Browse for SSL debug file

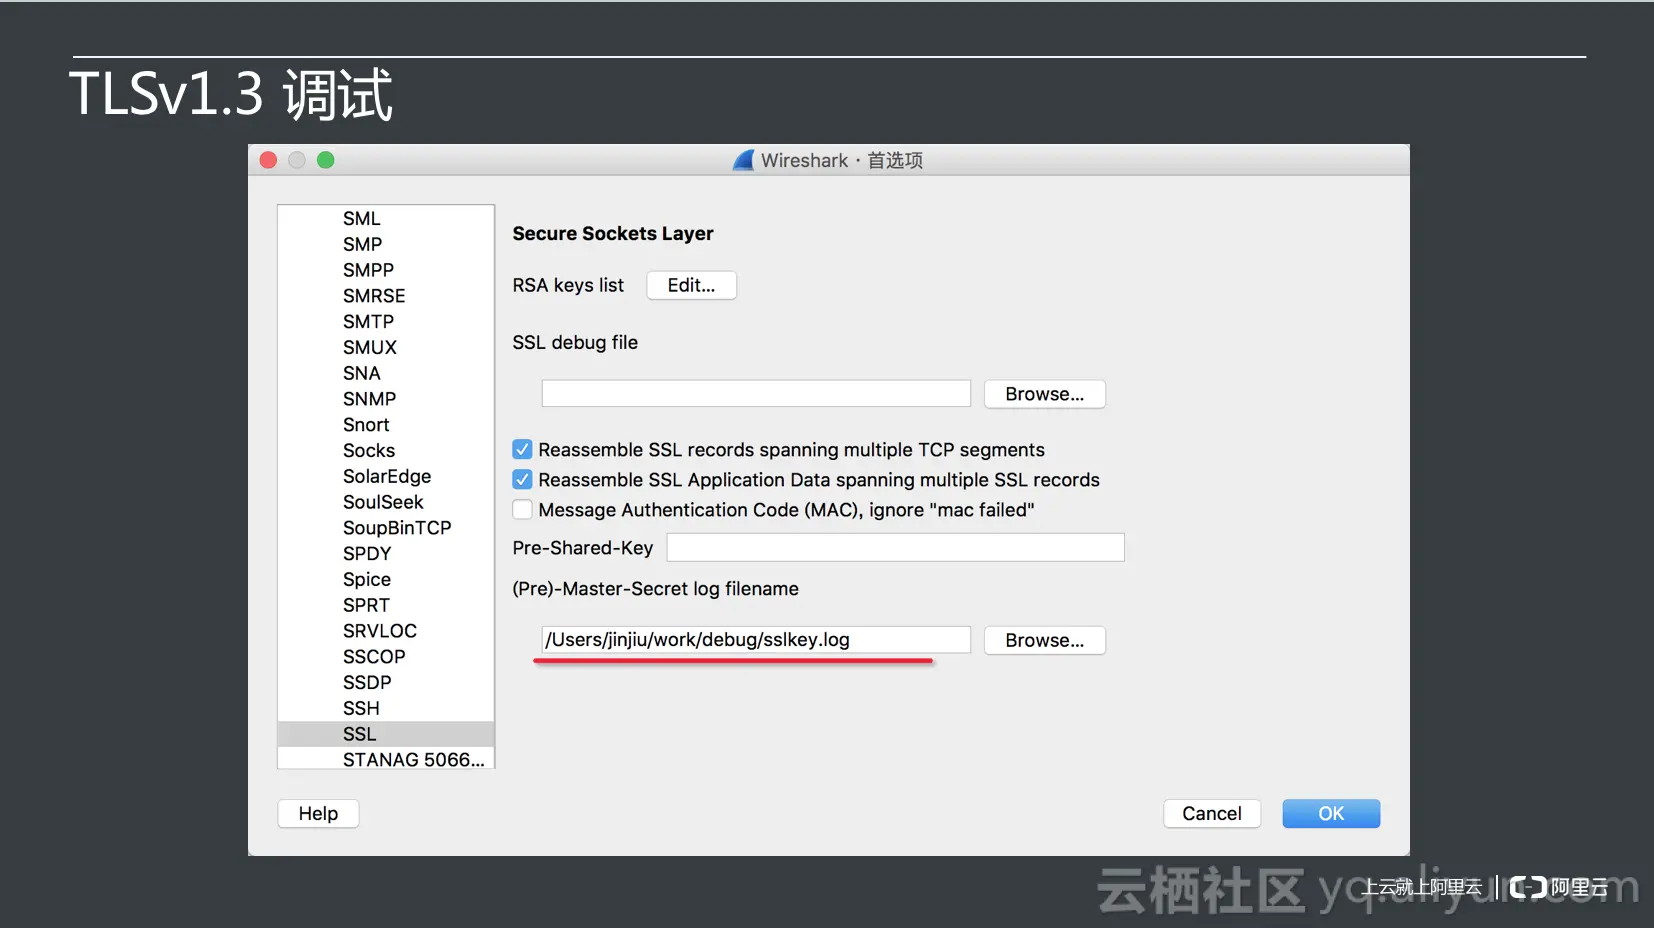[x=1044, y=394]
